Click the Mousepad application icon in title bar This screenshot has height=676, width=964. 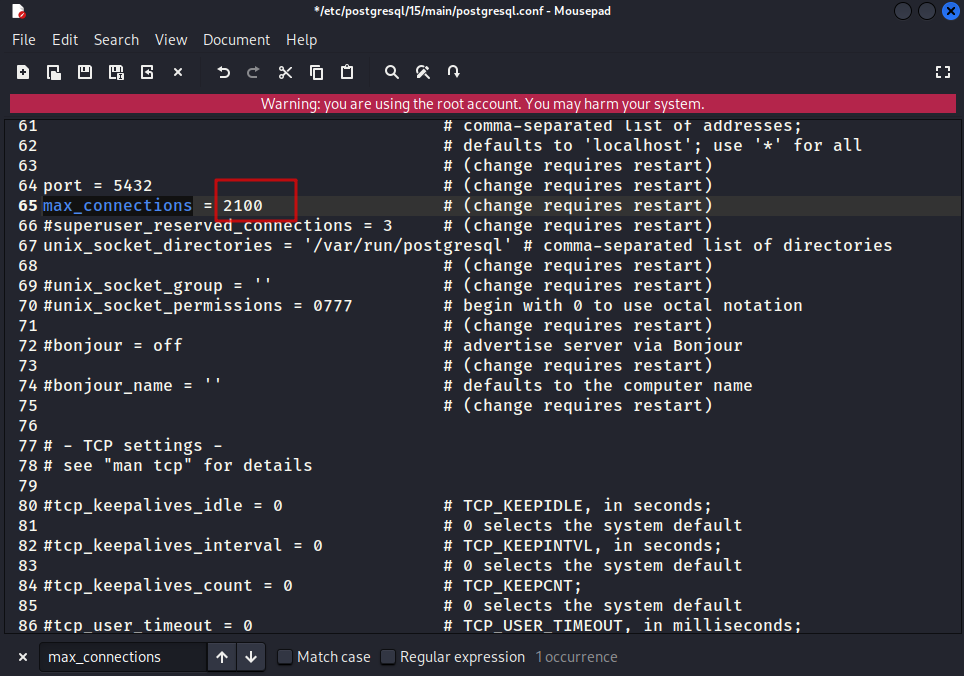point(18,11)
